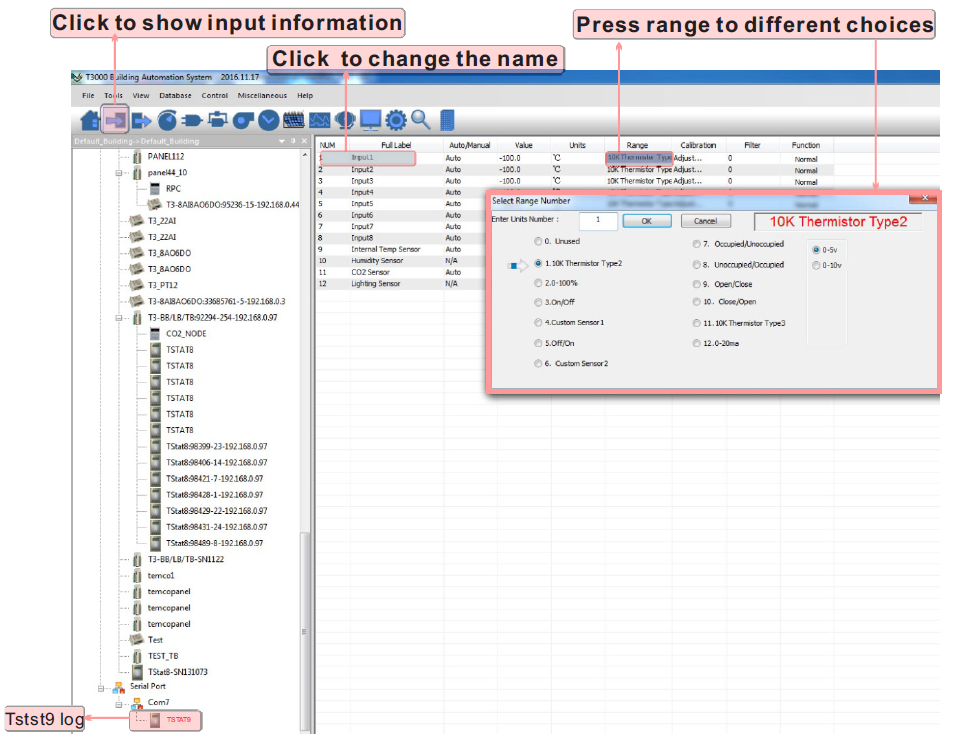Open the Tools menu
Image resolution: width=958 pixels, height=748 pixels.
pyautogui.click(x=114, y=96)
